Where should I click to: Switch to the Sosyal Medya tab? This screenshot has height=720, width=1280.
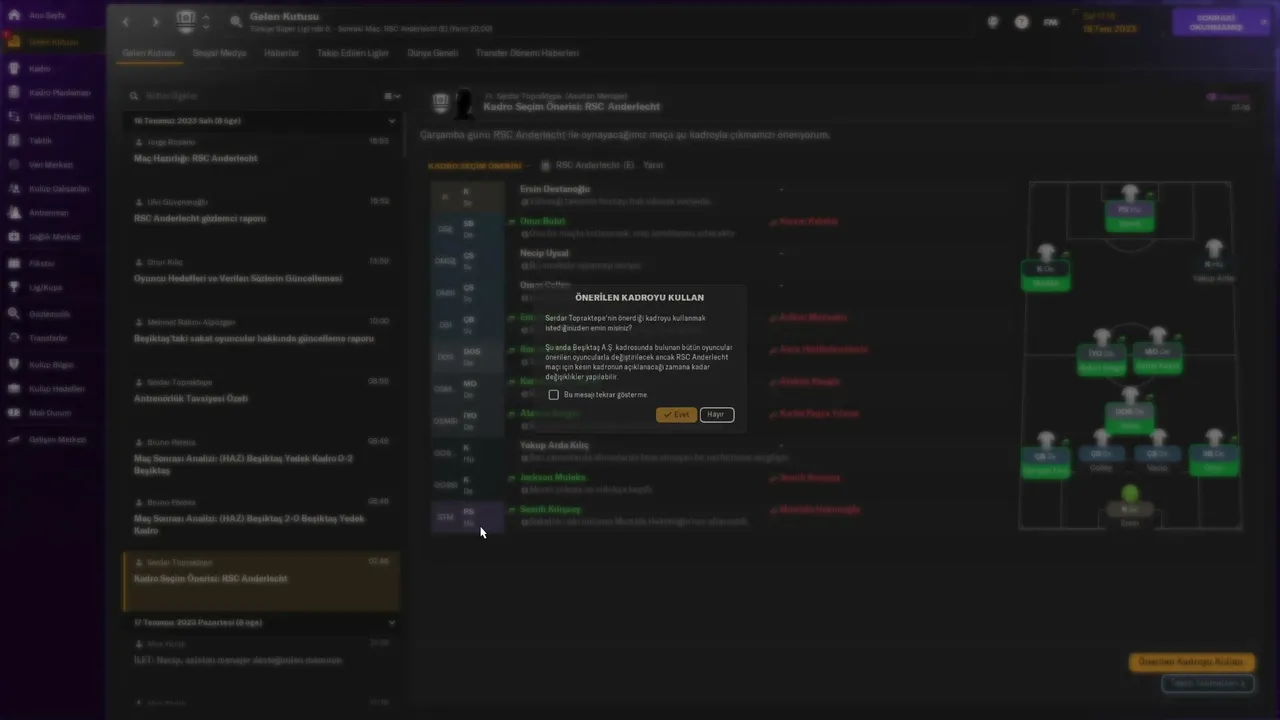[219, 53]
